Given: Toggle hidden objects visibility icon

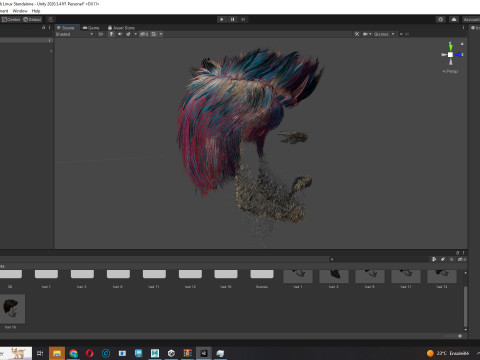Looking at the screenshot, I should point(144,34).
